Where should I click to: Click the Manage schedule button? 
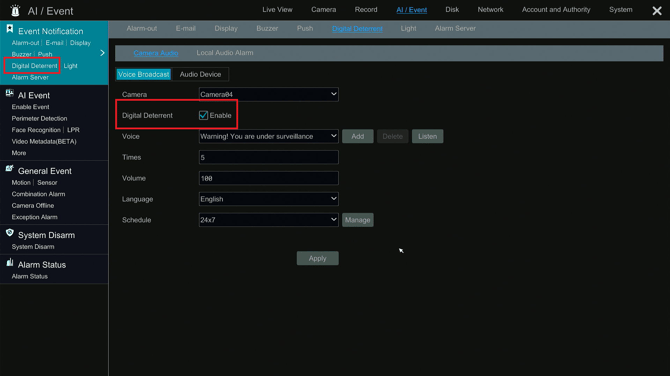click(x=358, y=220)
